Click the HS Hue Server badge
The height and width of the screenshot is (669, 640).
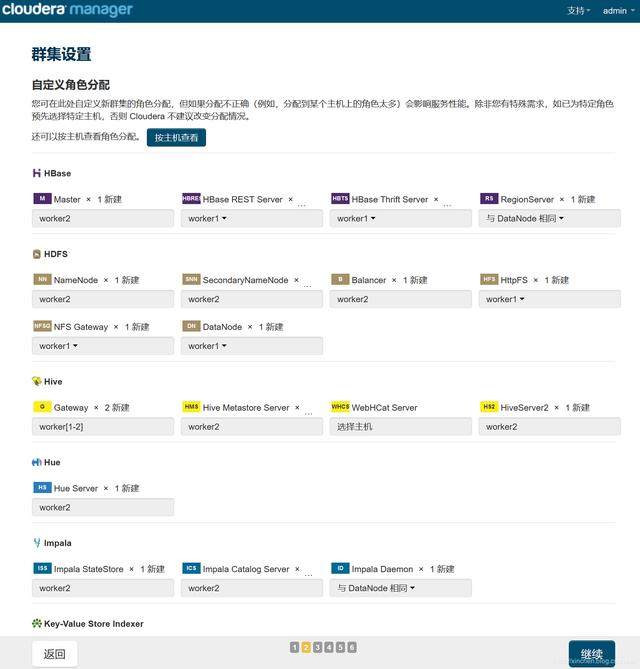42,487
